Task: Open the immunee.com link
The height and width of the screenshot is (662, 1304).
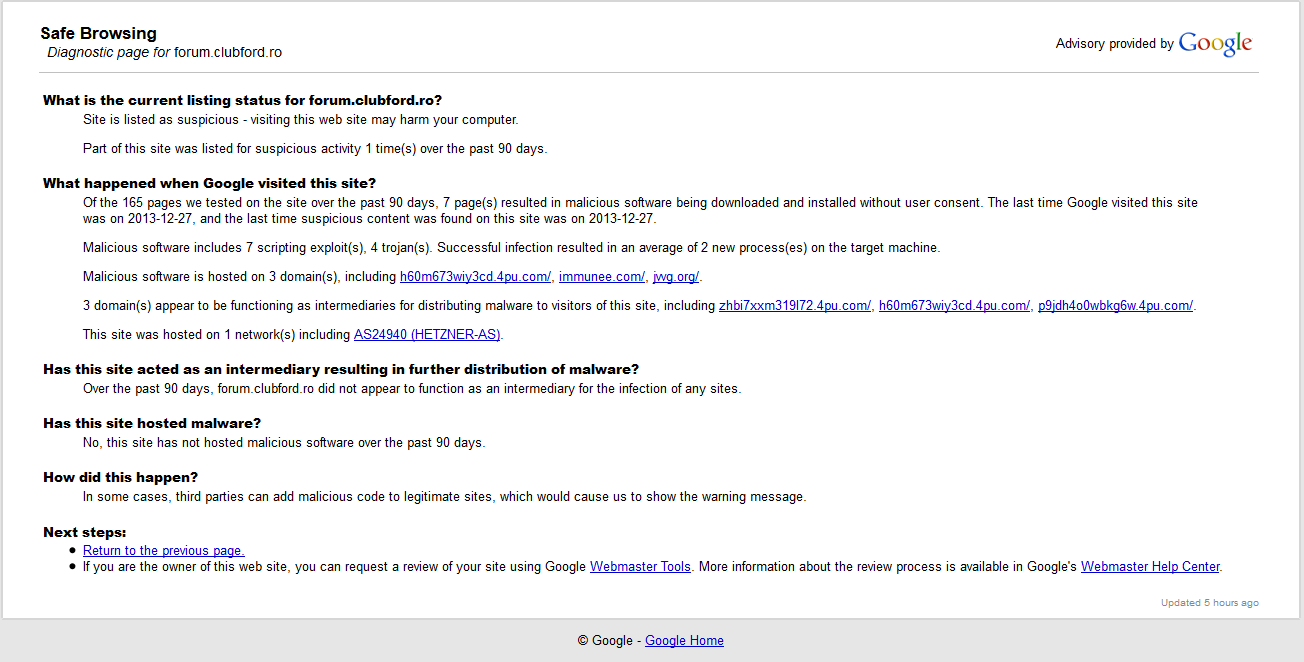Action: pos(601,277)
